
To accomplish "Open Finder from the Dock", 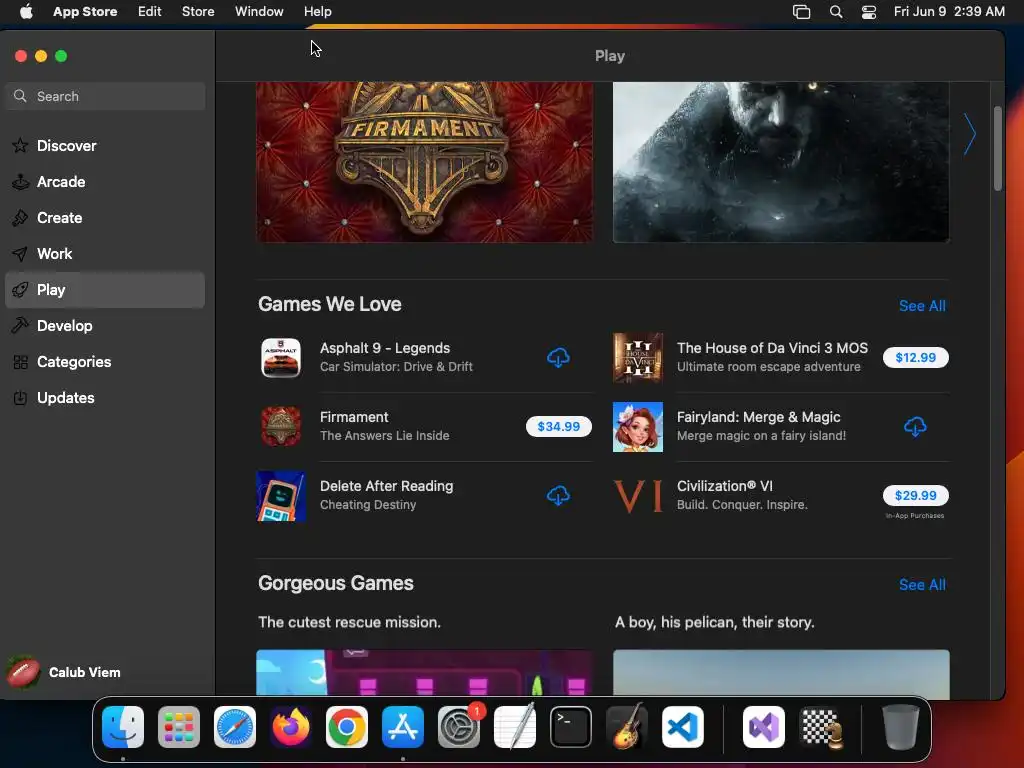I will pyautogui.click(x=123, y=727).
